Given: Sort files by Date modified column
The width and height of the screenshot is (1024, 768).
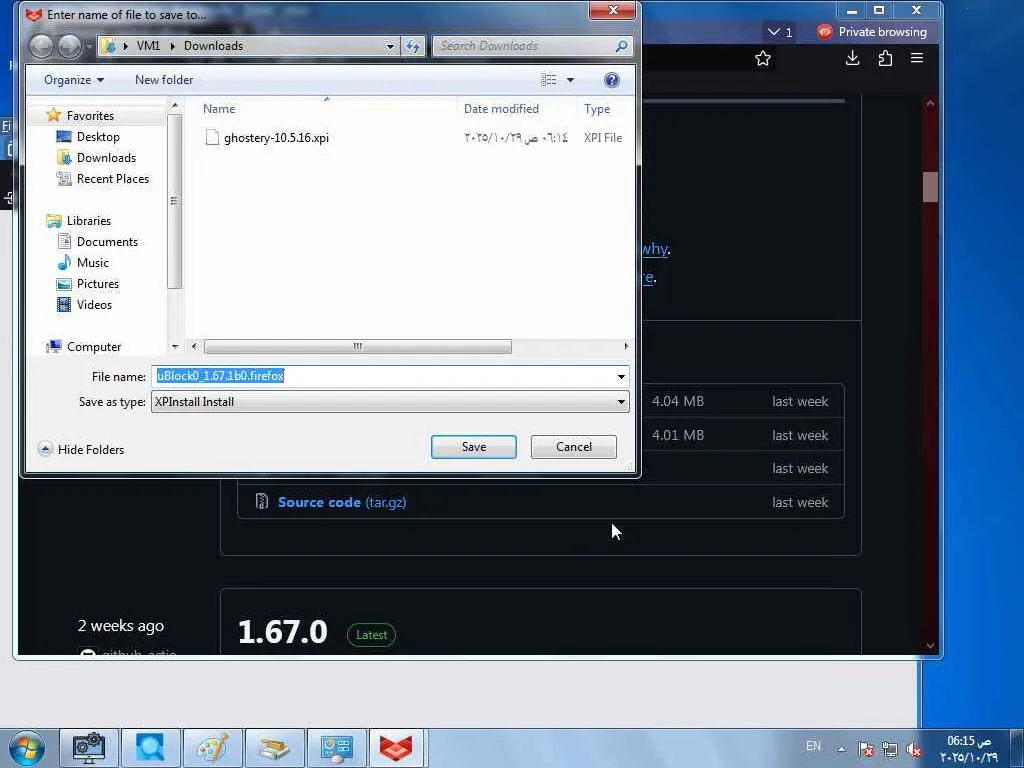Looking at the screenshot, I should (501, 109).
